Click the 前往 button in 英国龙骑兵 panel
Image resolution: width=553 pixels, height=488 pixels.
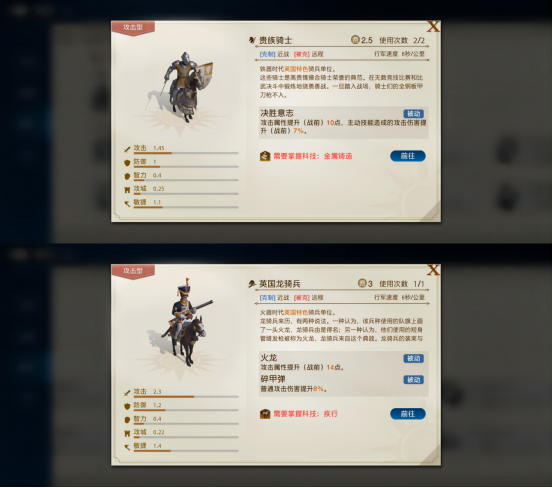click(x=408, y=414)
